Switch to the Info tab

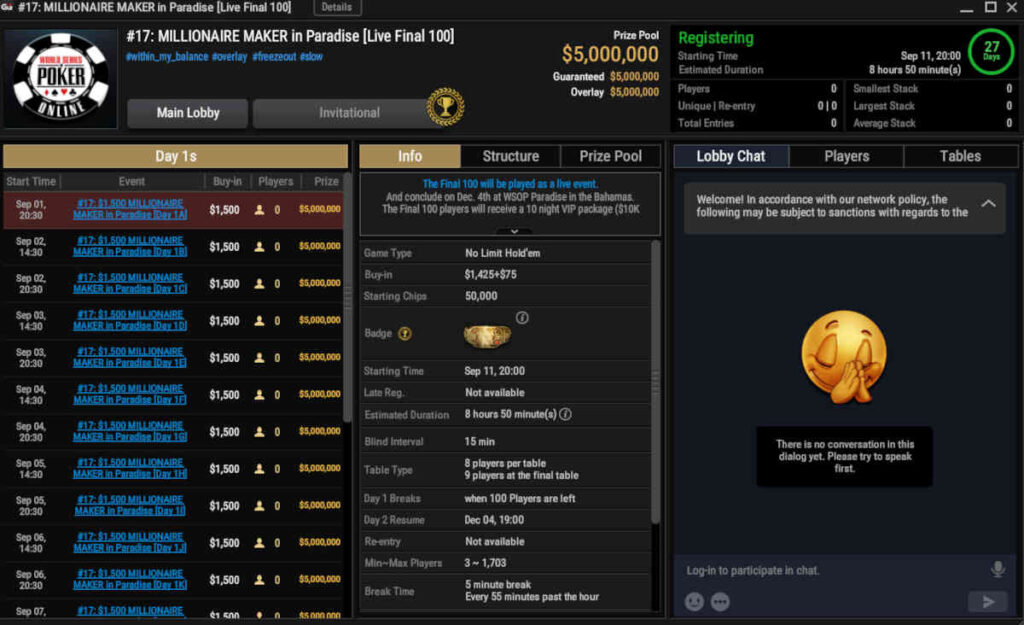click(409, 156)
